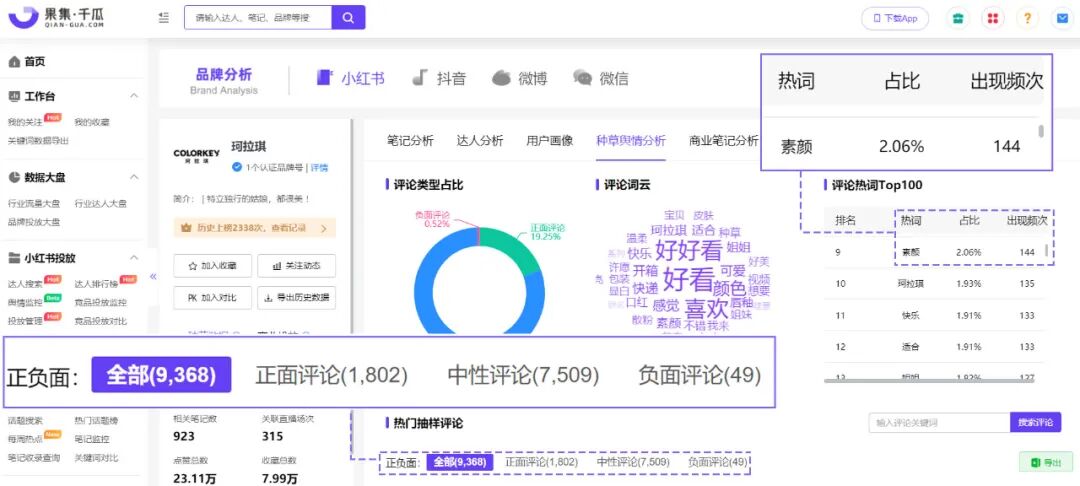This screenshot has height=486, width=1080.
Task: Open 我的关注 in the sidebar
Action: (25, 123)
